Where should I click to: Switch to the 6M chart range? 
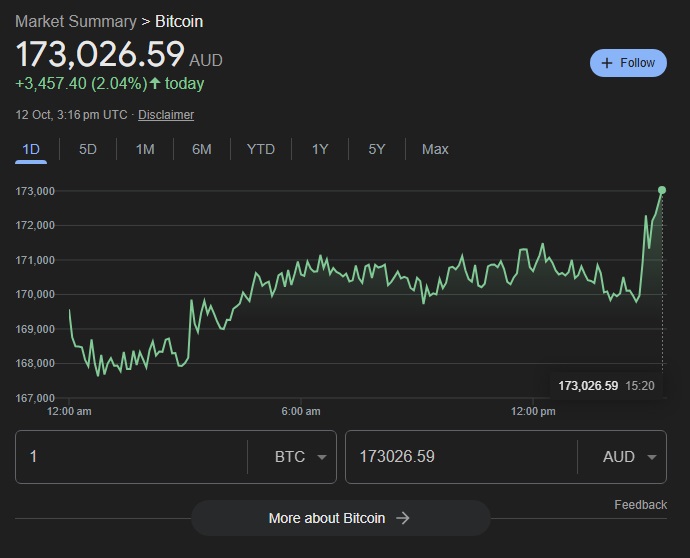coord(202,149)
